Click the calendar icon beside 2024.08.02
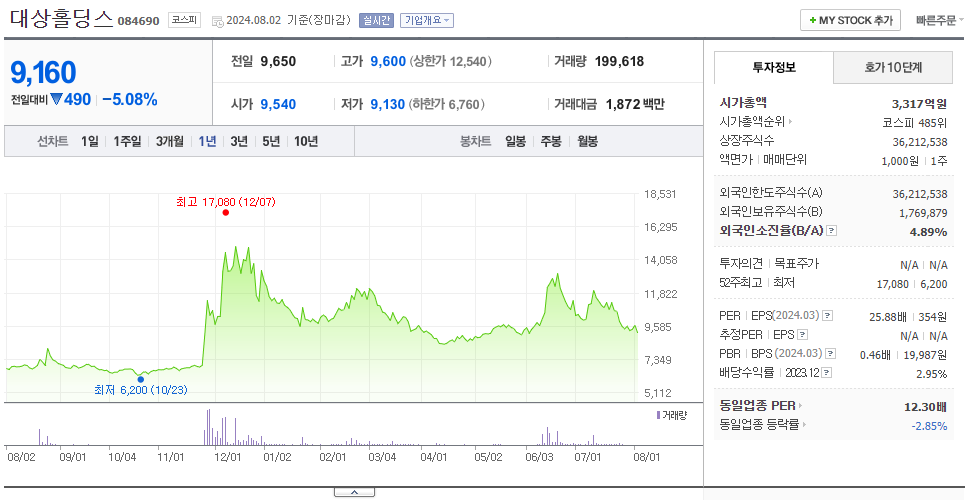 (217, 20)
